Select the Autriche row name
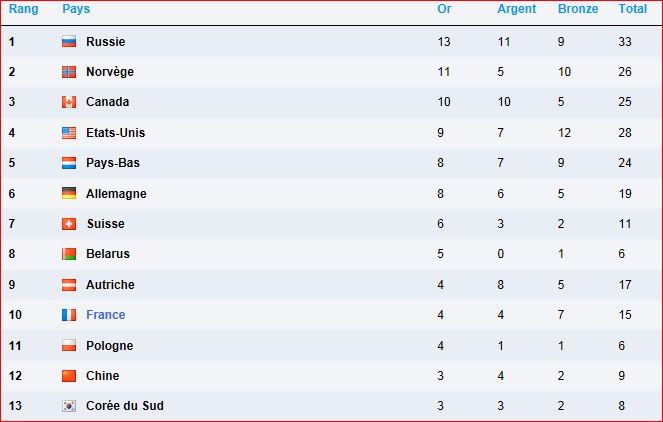The image size is (663, 422). coord(110,285)
